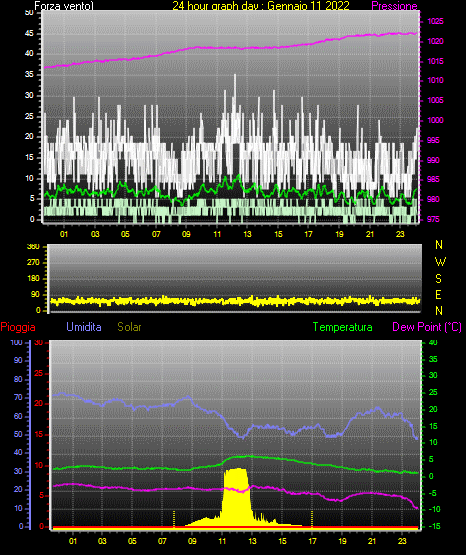
Task: Select the Umidita legend label
Action: point(84,327)
